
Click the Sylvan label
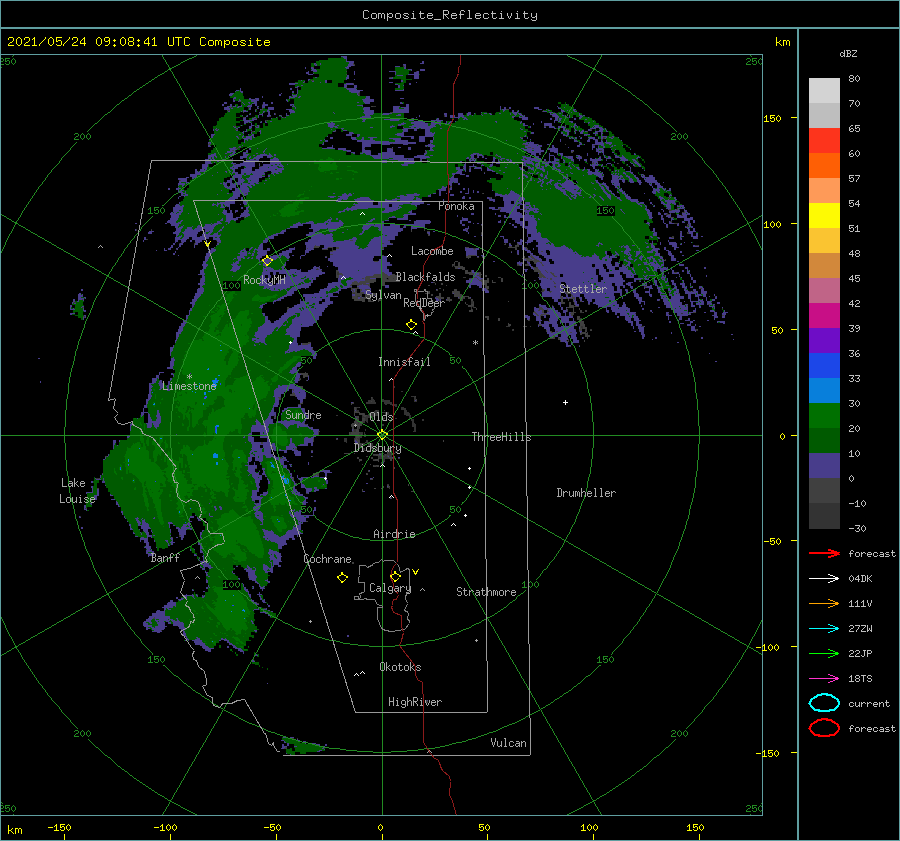pos(383,295)
